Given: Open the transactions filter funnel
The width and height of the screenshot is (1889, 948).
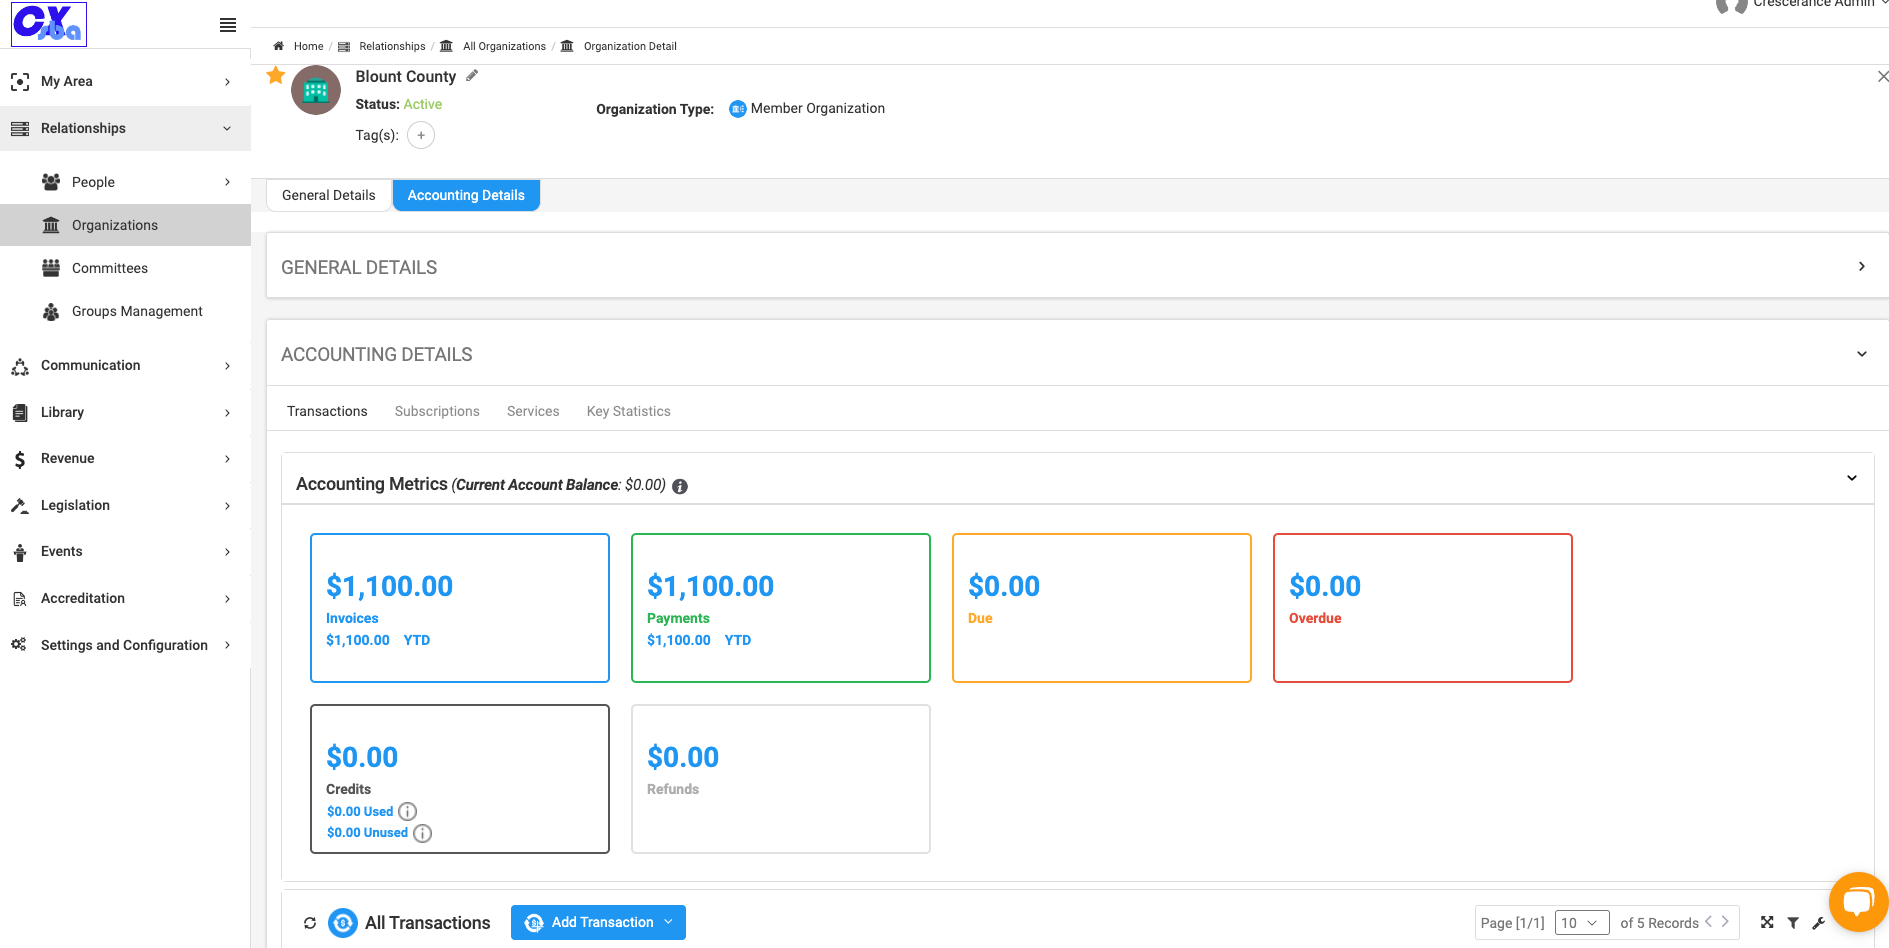Looking at the screenshot, I should coord(1793,923).
